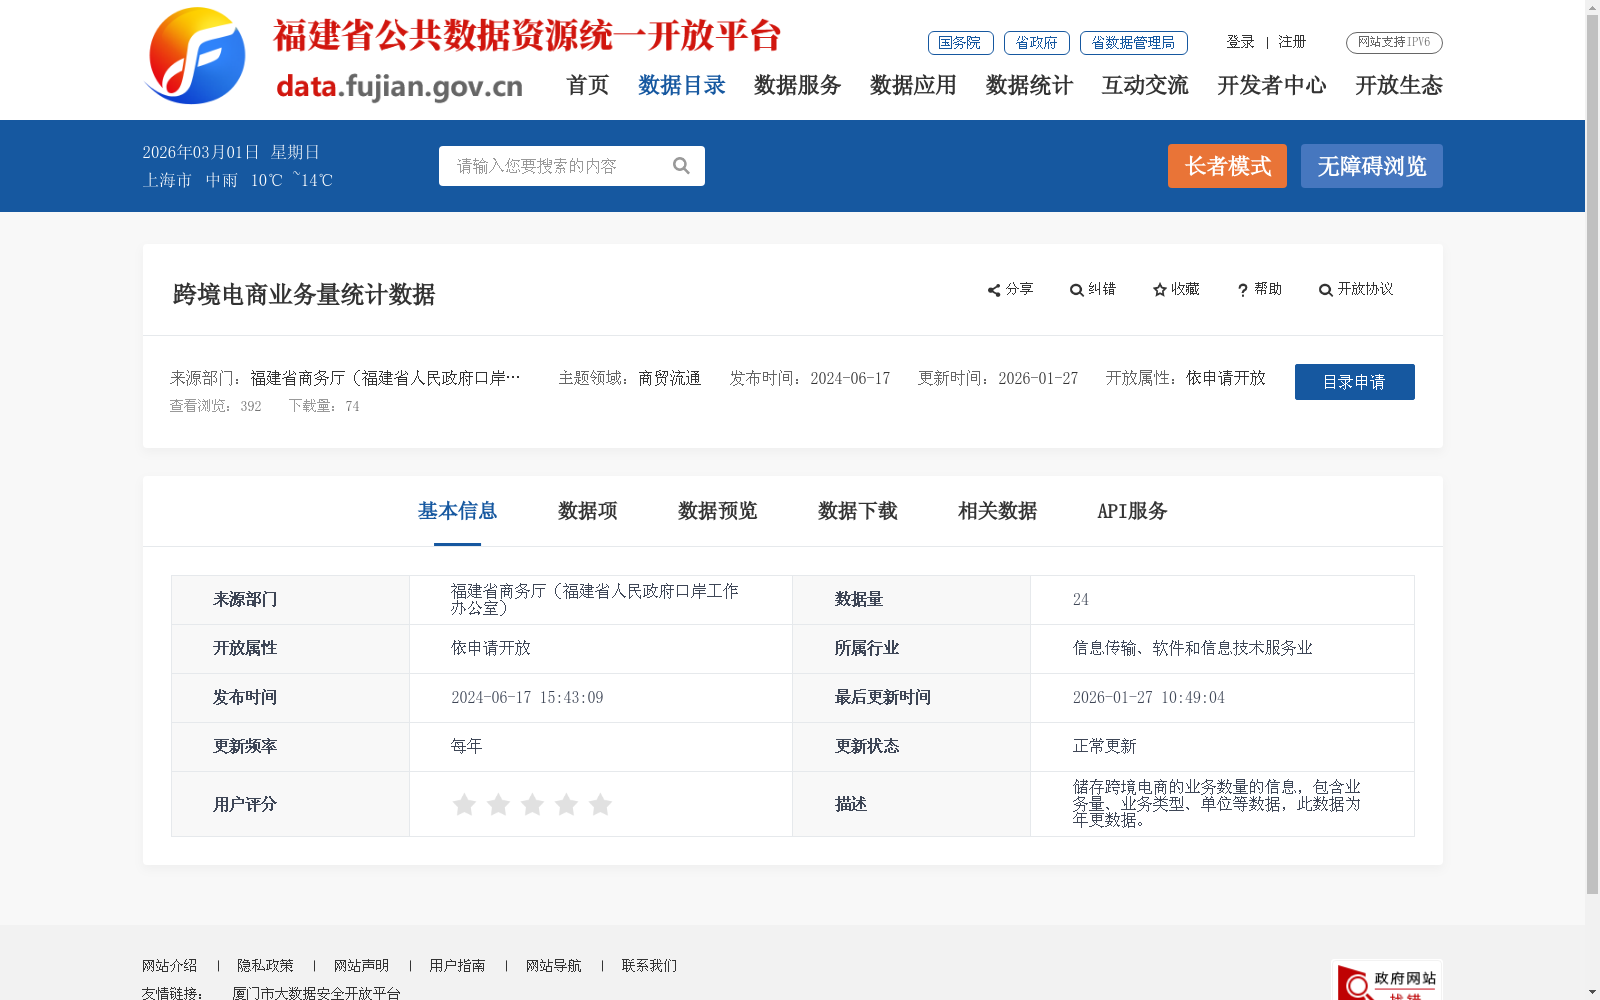Screen dimensions: 1600x1000
Task: Switch to the 基本信息 tab
Action: 458,511
